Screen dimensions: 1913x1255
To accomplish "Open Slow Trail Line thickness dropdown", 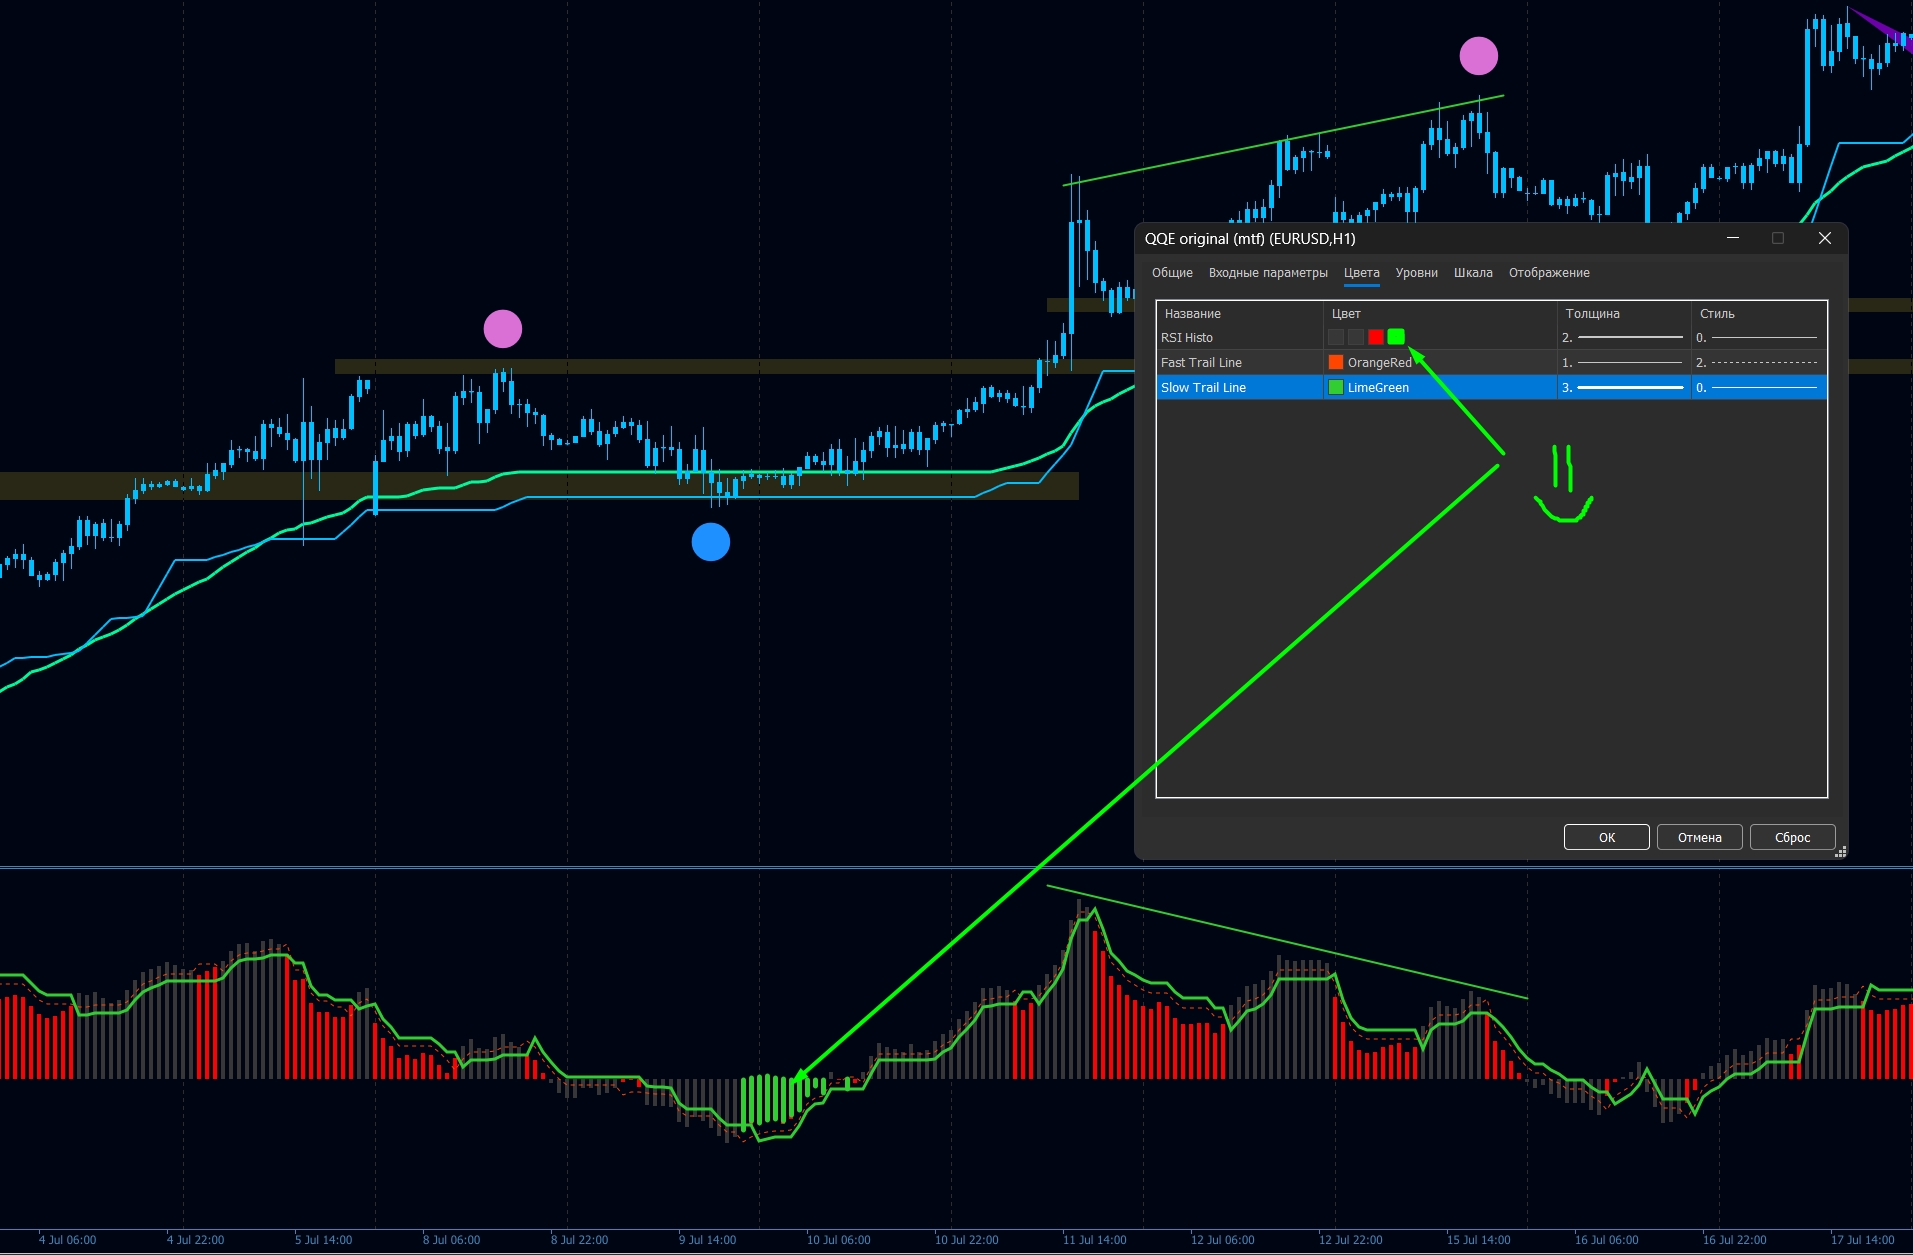I will (1624, 387).
